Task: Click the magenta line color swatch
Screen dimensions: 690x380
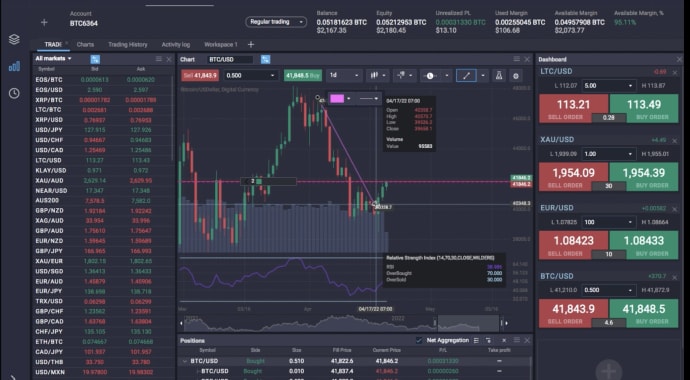Action: [337, 99]
